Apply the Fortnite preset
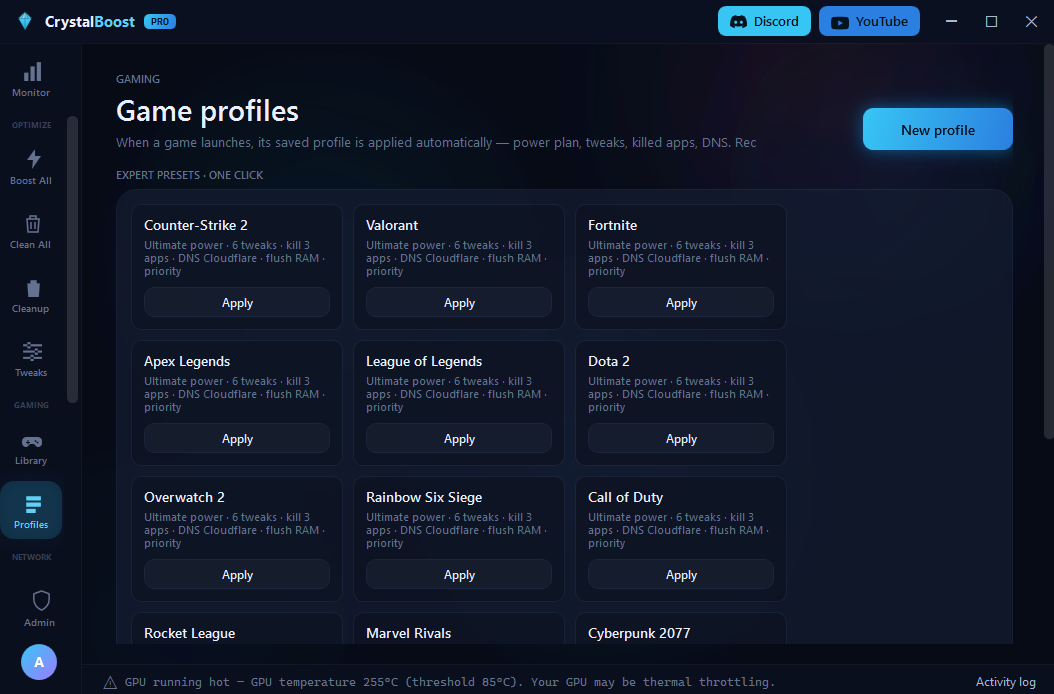The width and height of the screenshot is (1054, 694). tap(681, 303)
